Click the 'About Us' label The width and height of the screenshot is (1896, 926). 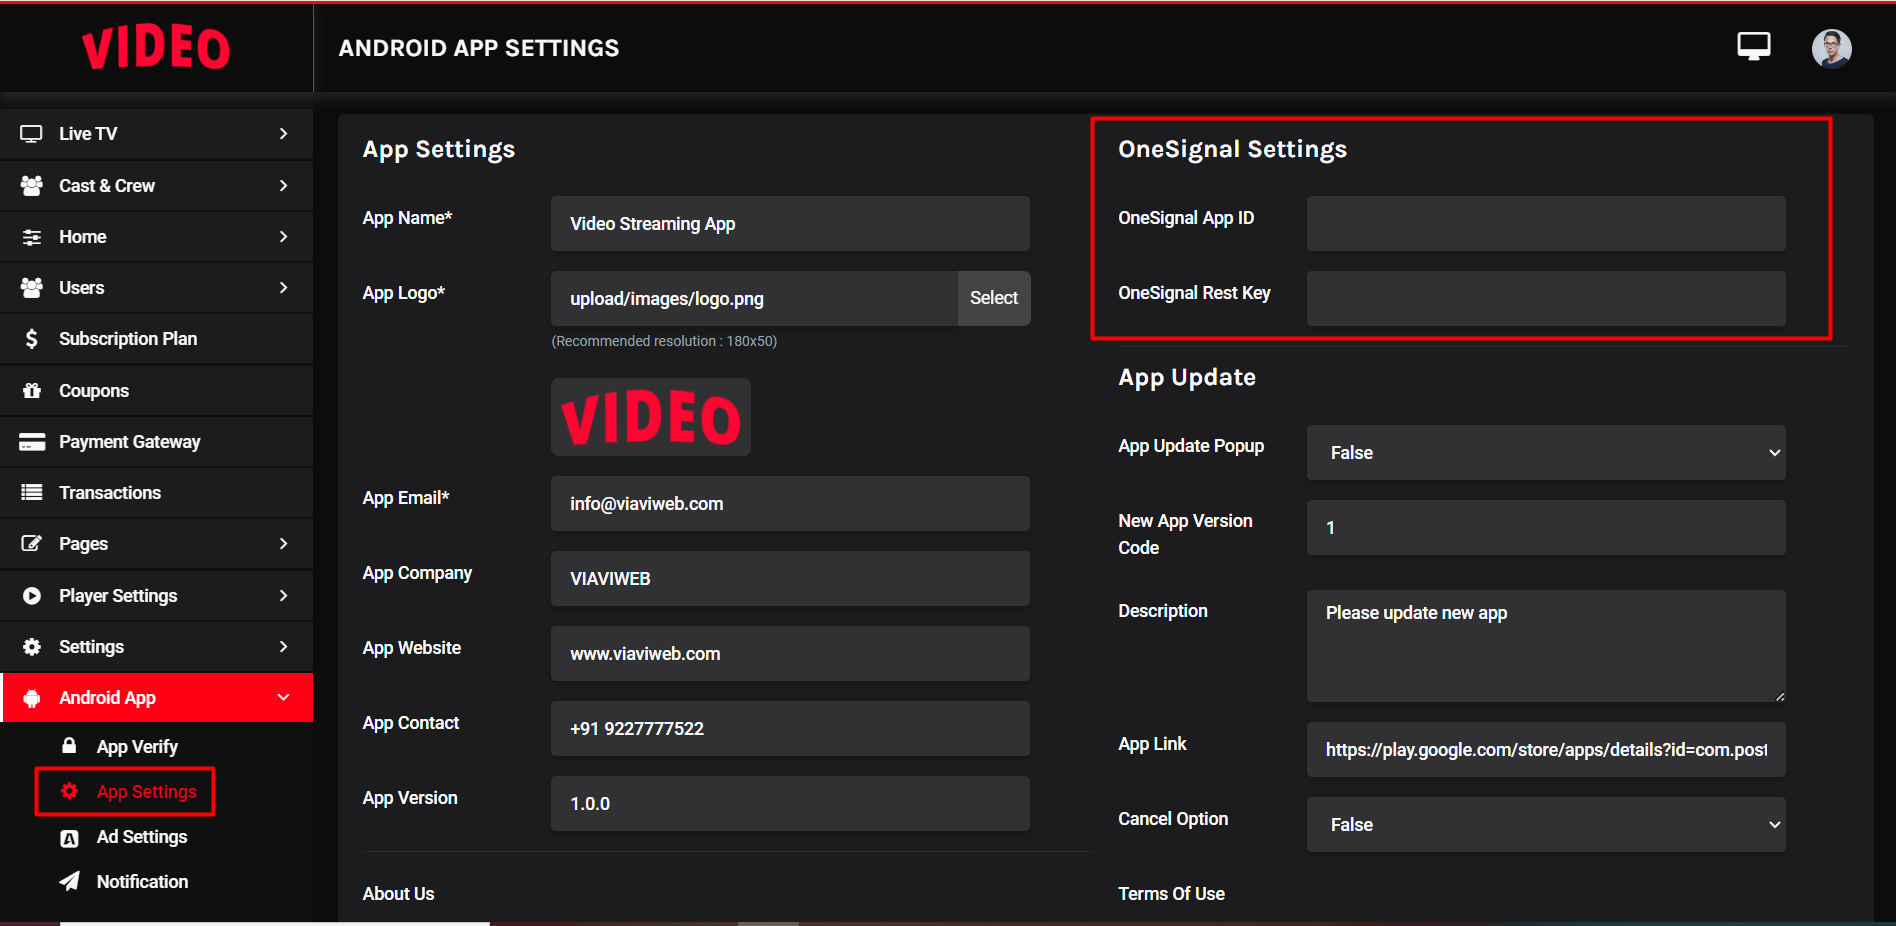tap(398, 894)
